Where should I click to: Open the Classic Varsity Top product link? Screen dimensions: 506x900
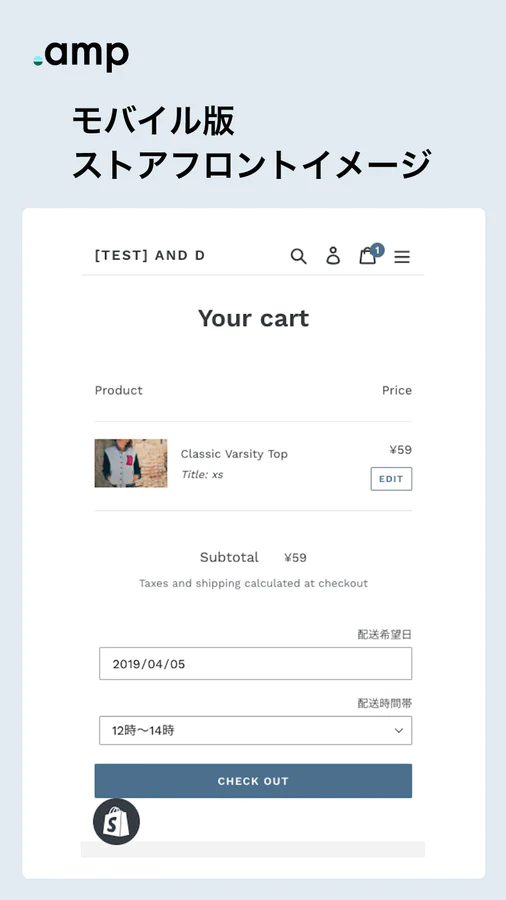pos(234,454)
